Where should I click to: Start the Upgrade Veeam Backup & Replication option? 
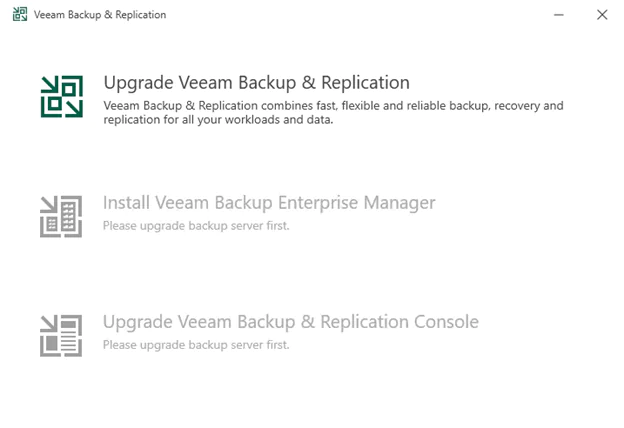tap(256, 82)
